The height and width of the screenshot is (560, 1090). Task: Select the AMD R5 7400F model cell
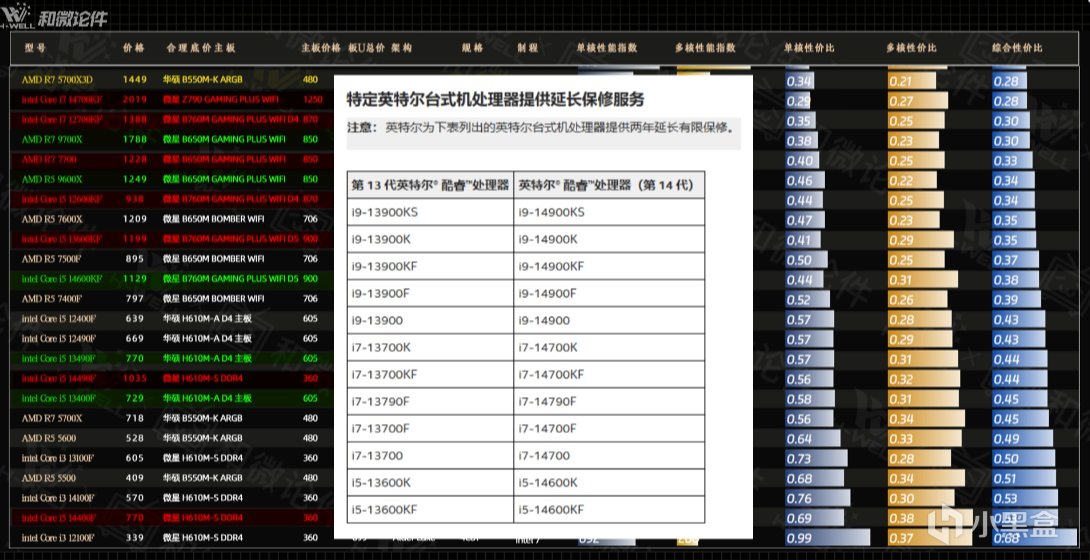point(51,299)
